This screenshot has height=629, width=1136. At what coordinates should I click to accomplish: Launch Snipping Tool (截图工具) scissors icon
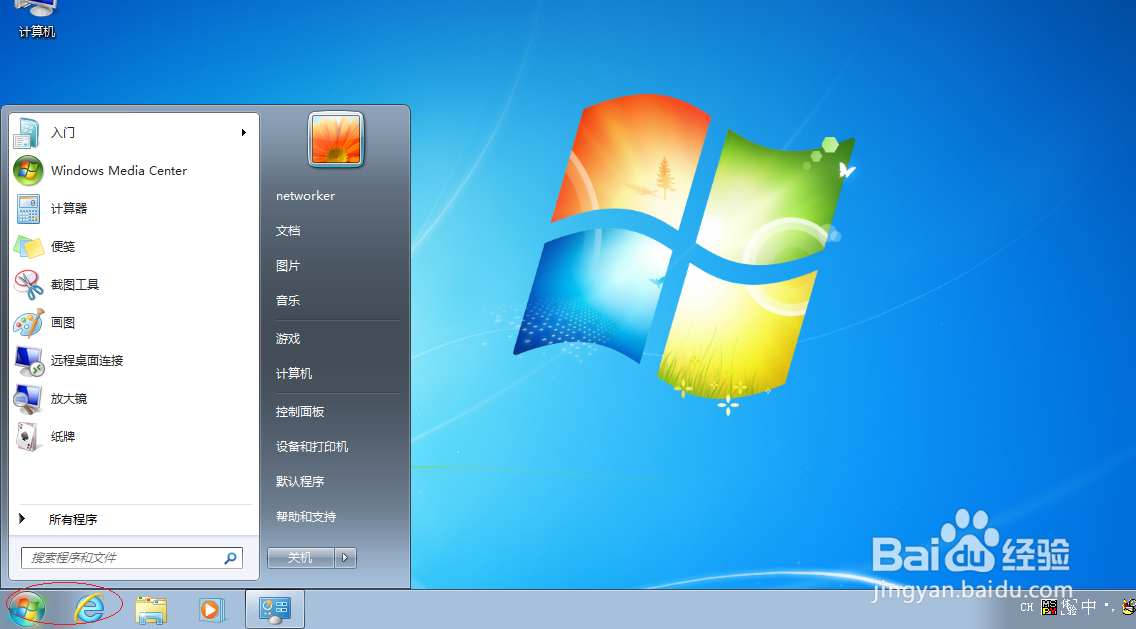29,285
